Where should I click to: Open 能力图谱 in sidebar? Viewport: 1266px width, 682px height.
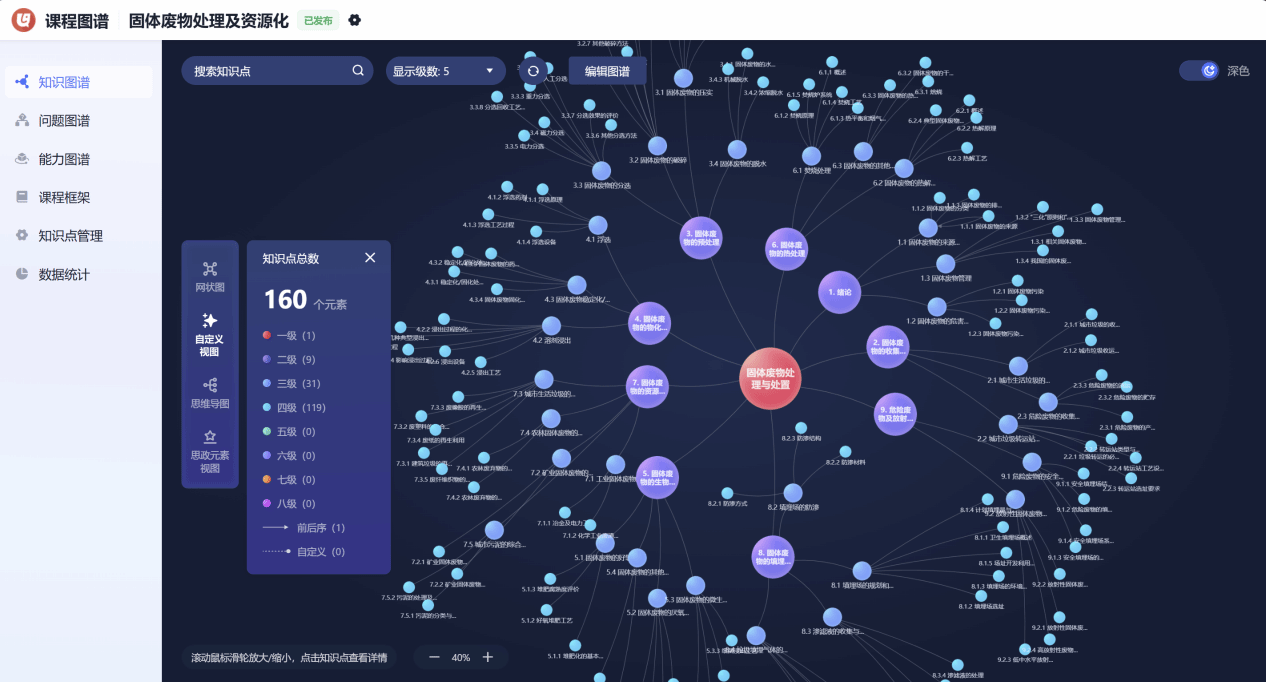click(79, 159)
